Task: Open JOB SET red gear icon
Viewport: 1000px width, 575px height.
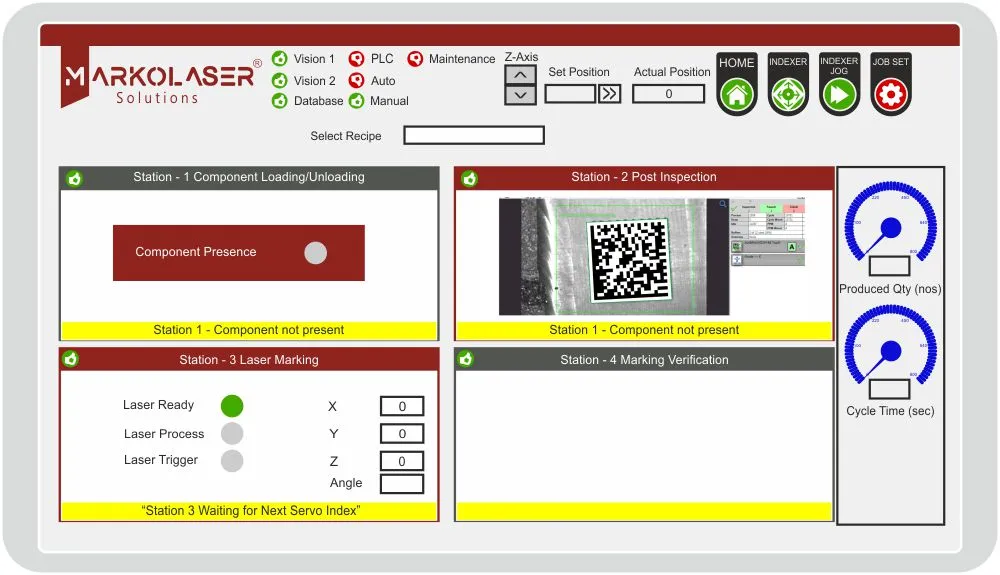Action: (x=890, y=95)
